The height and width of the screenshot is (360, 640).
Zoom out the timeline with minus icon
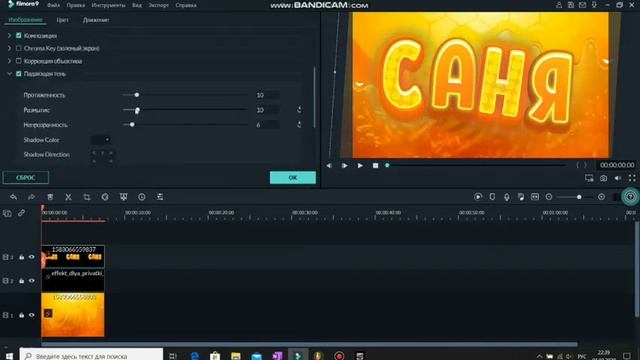[549, 197]
